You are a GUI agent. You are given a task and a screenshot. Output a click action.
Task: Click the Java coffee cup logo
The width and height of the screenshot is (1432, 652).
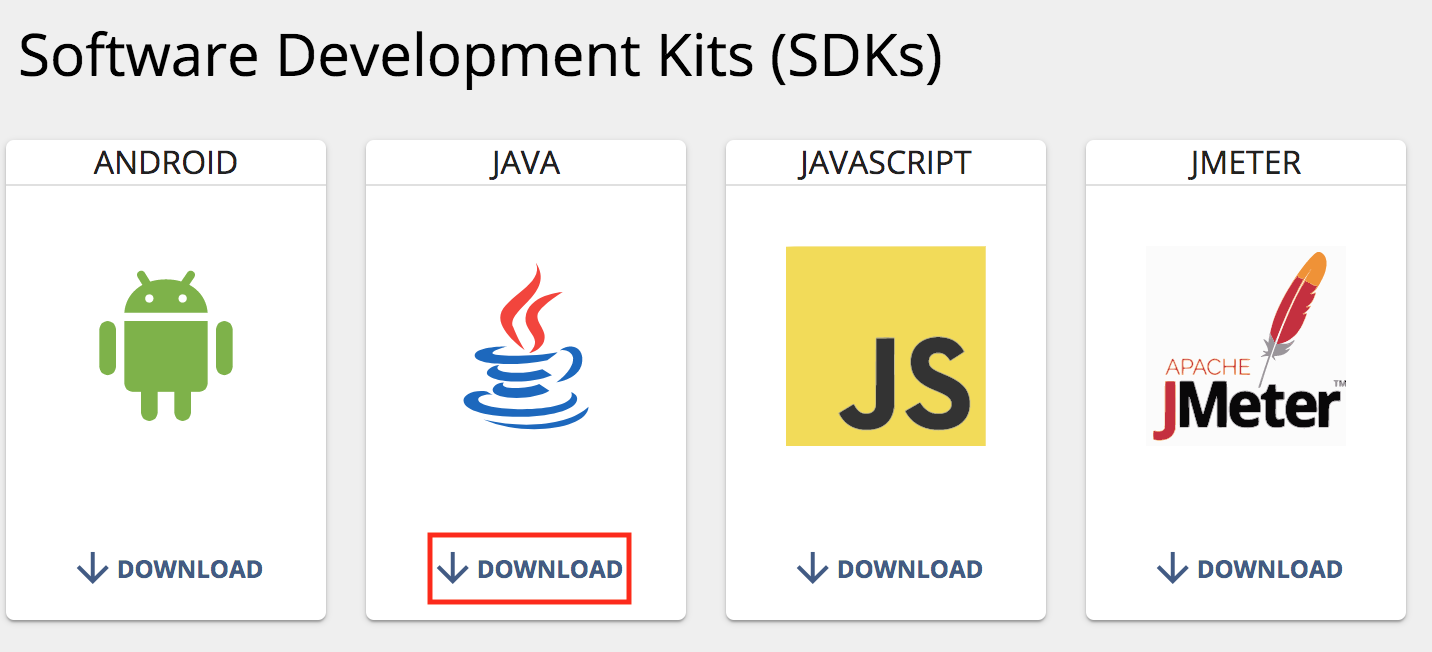tap(526, 346)
